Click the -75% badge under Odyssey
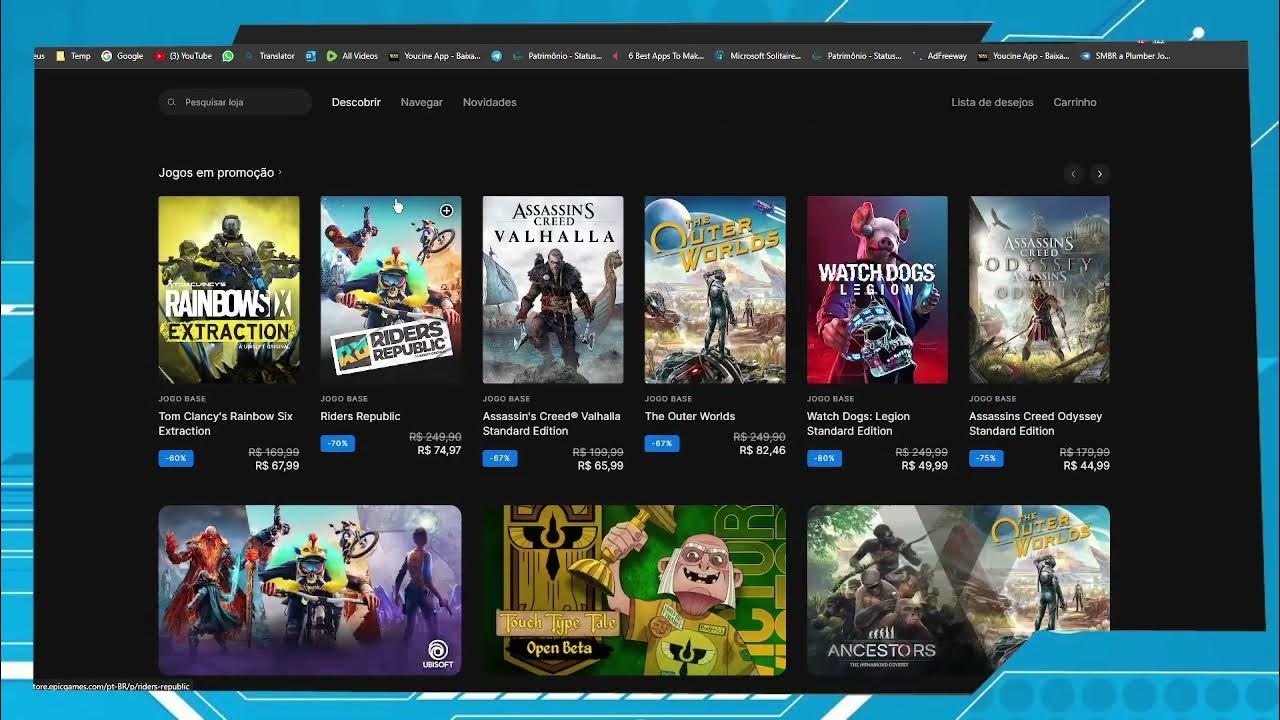Screen dimensions: 1280x720 tap(986, 459)
